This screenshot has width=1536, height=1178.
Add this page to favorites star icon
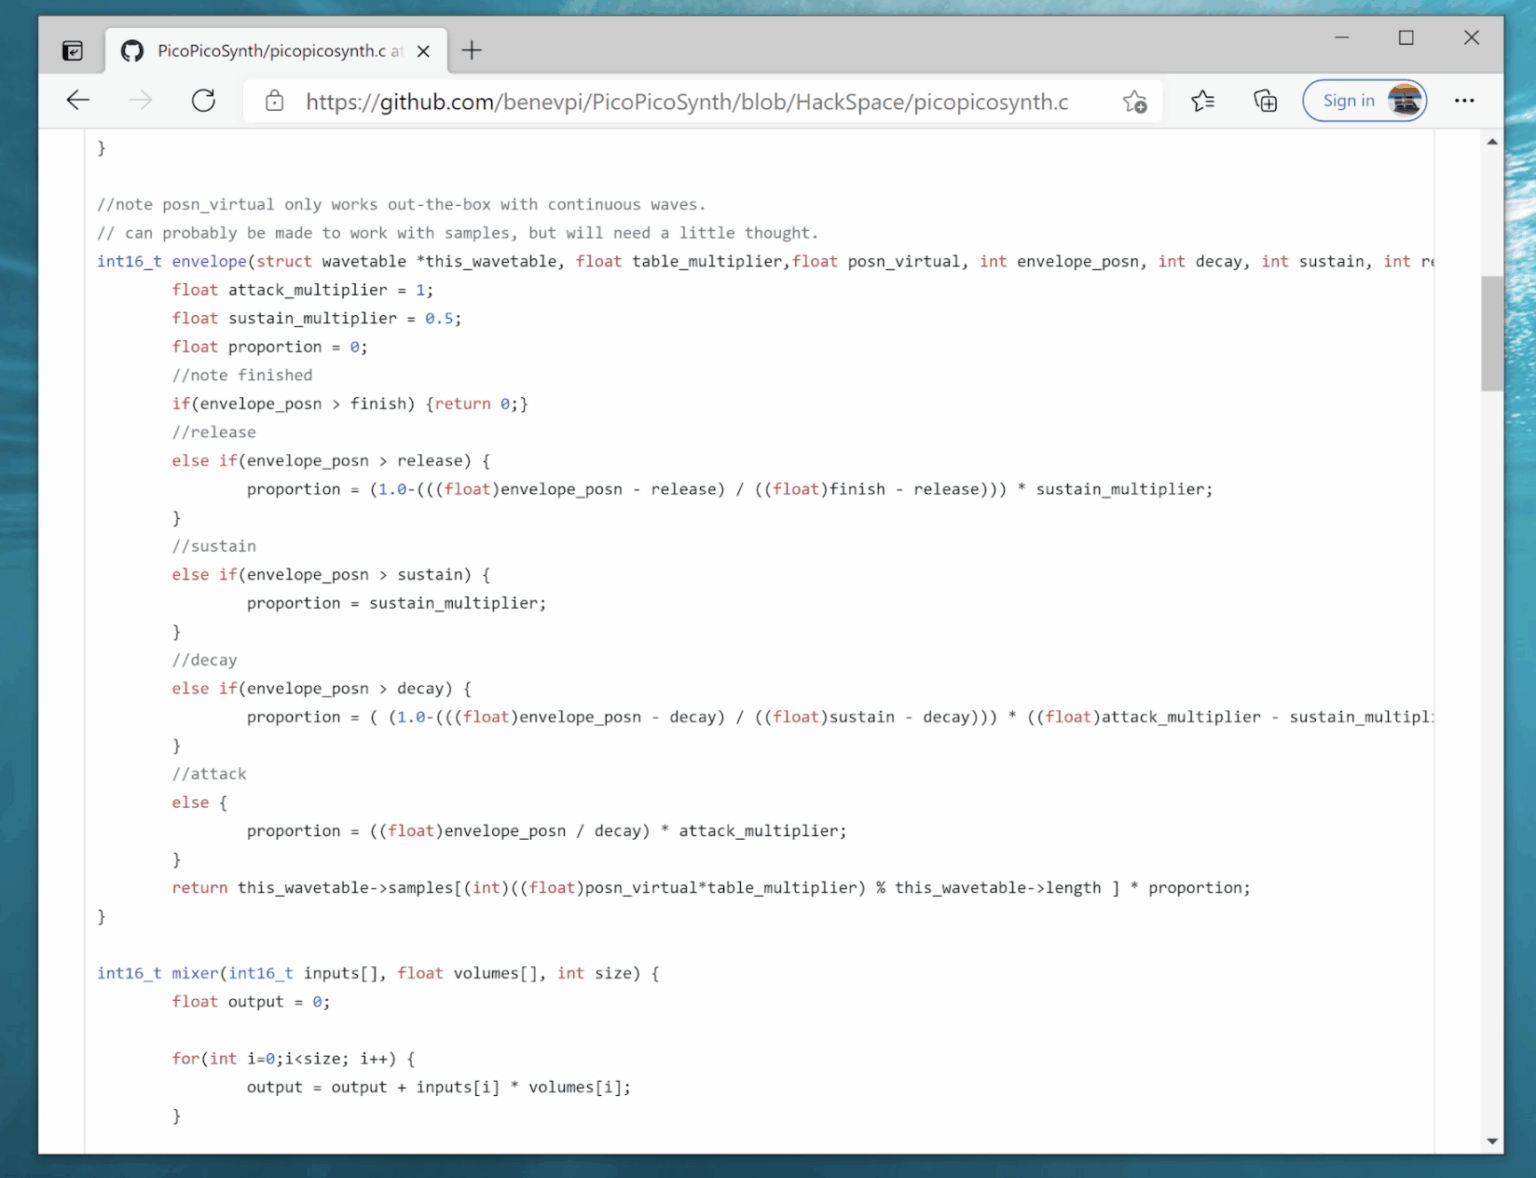1134,101
